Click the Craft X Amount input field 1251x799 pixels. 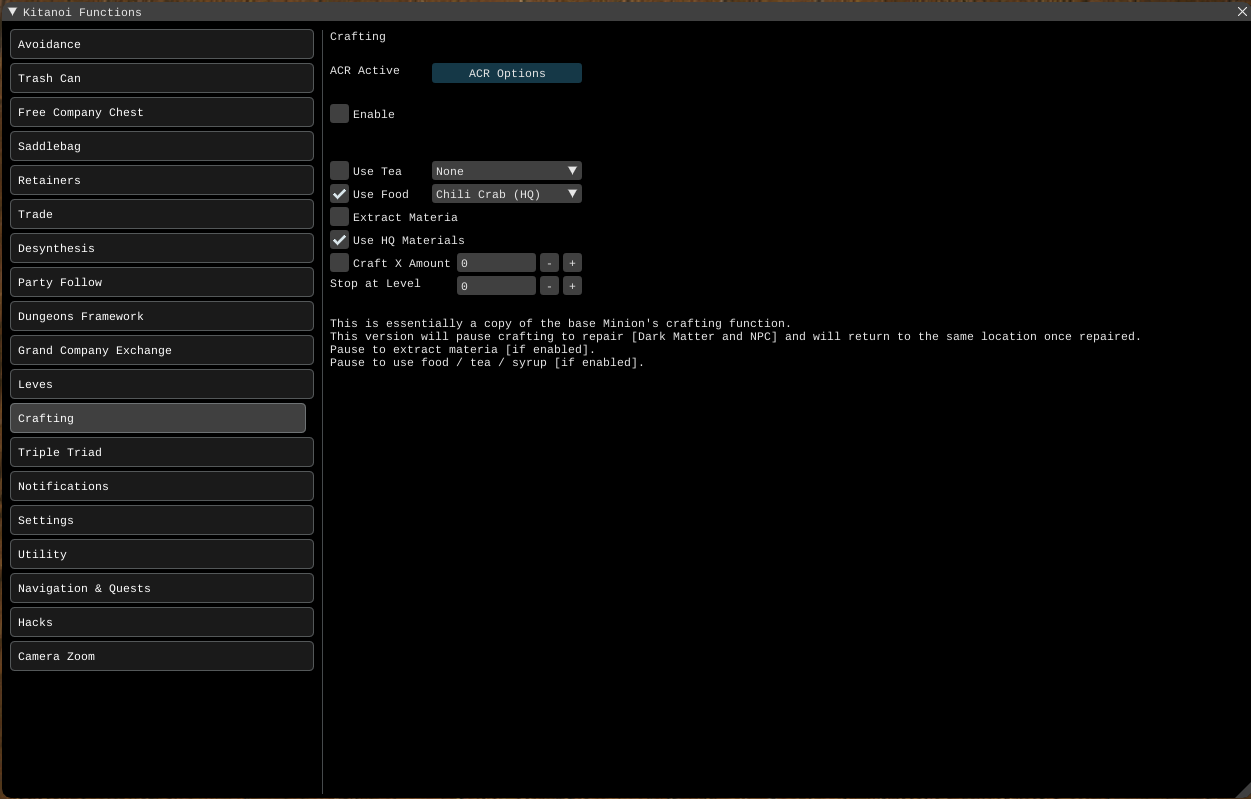(x=496, y=263)
